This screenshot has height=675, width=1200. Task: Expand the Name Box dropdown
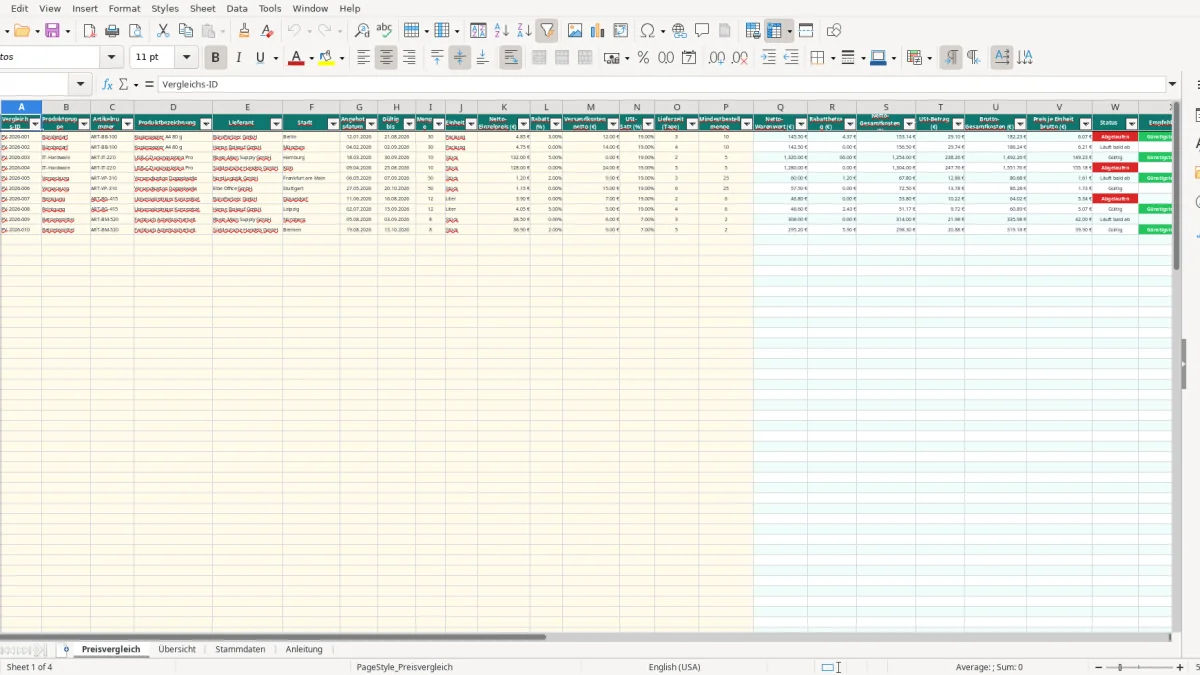pos(81,85)
